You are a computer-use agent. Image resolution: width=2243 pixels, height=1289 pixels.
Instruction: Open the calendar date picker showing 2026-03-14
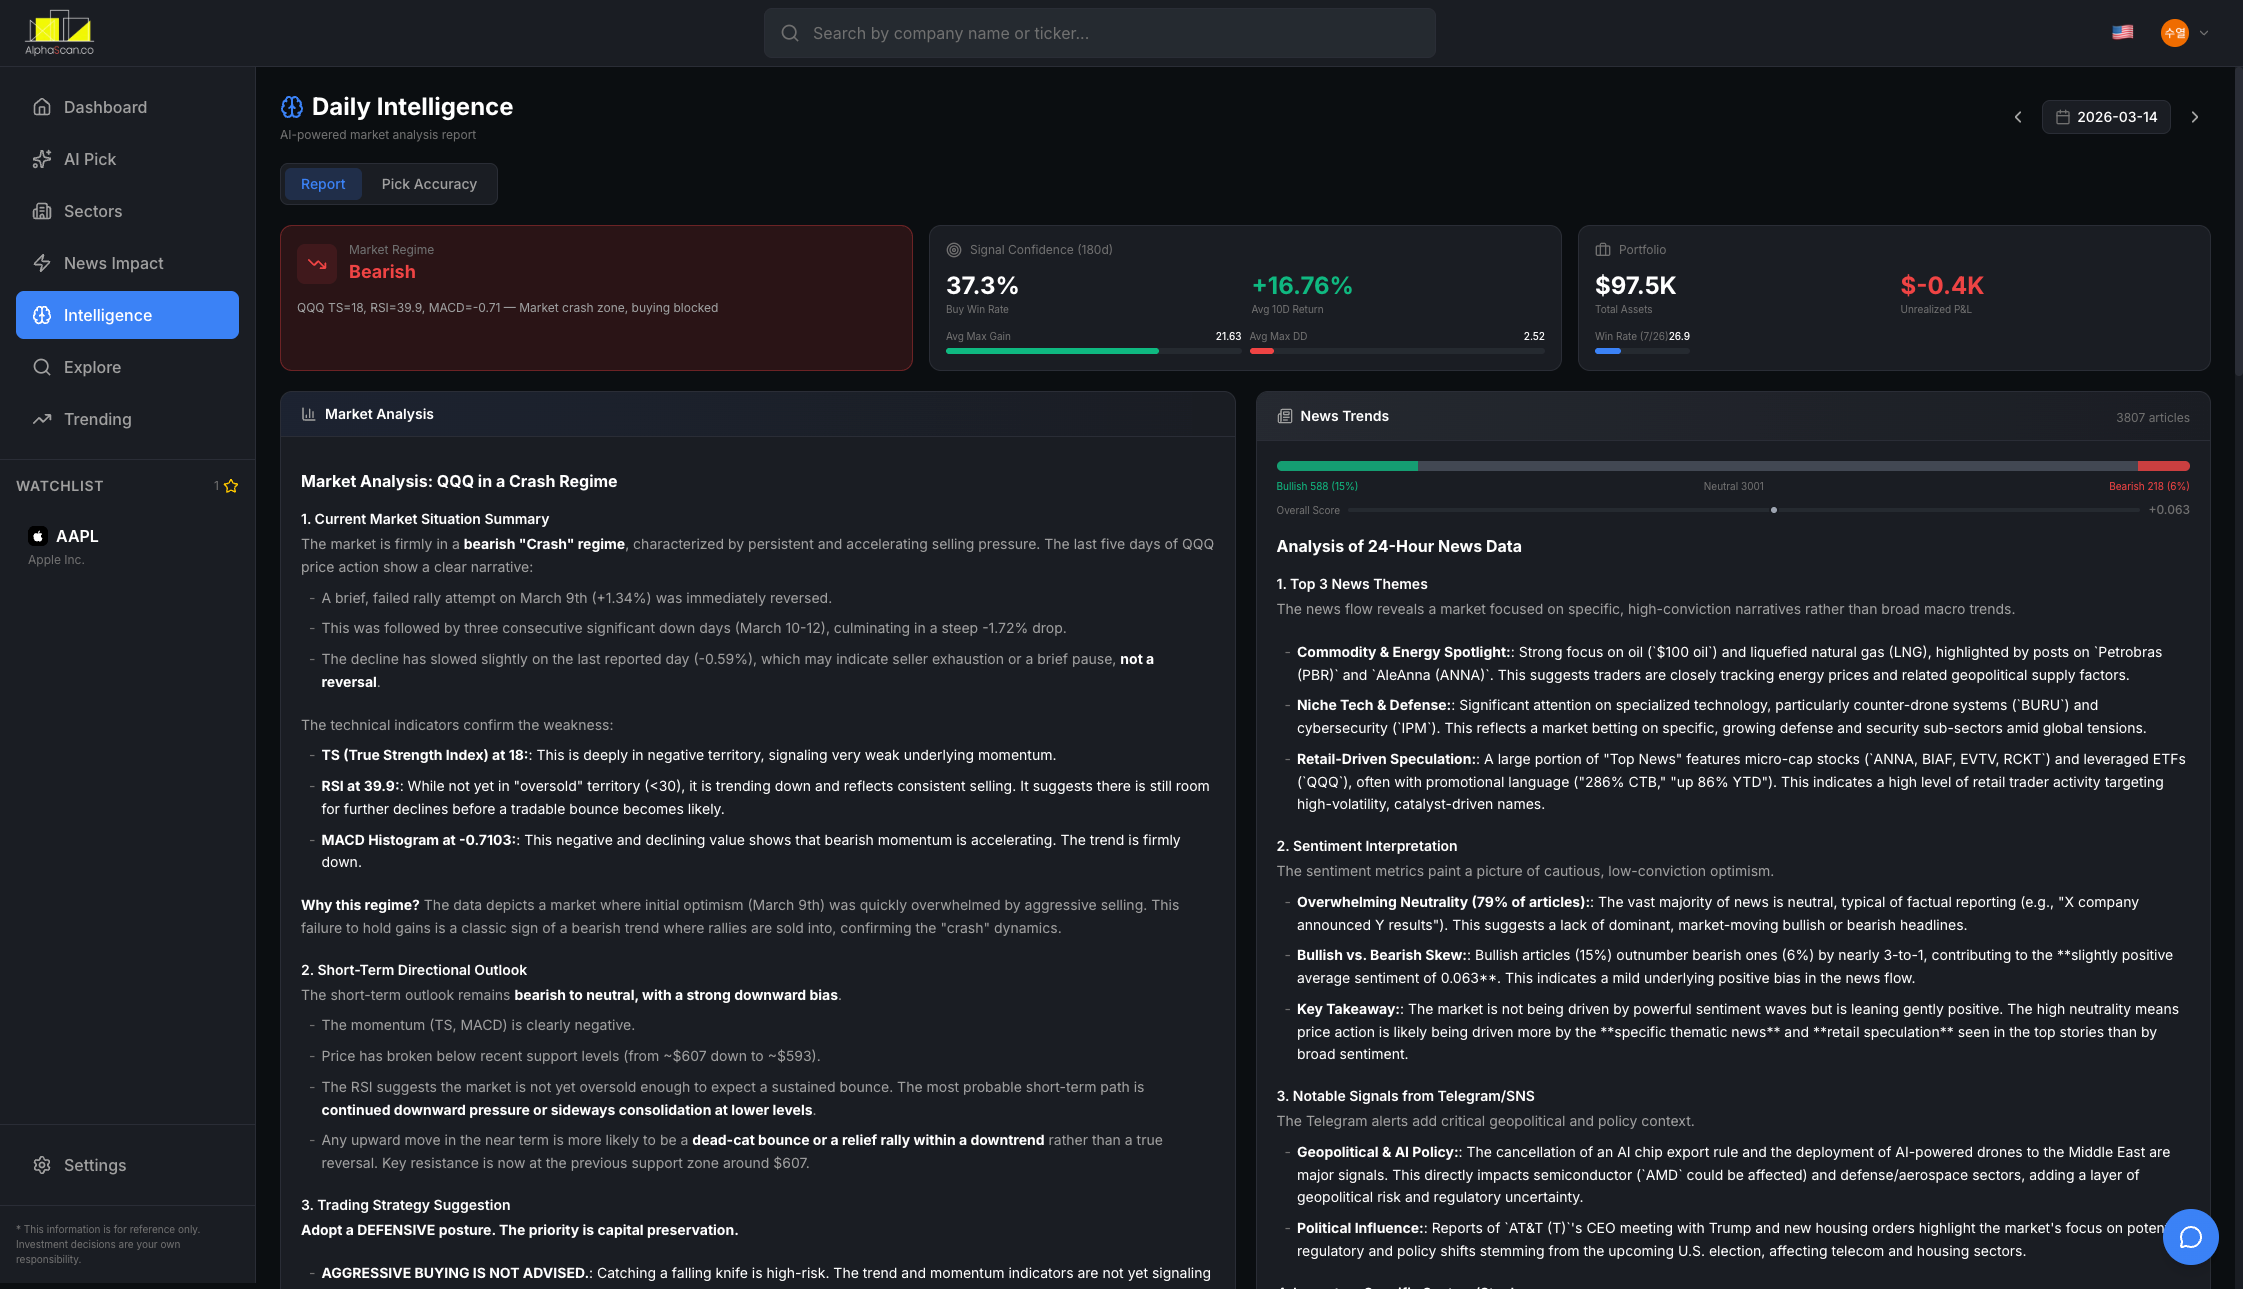(x=2105, y=117)
